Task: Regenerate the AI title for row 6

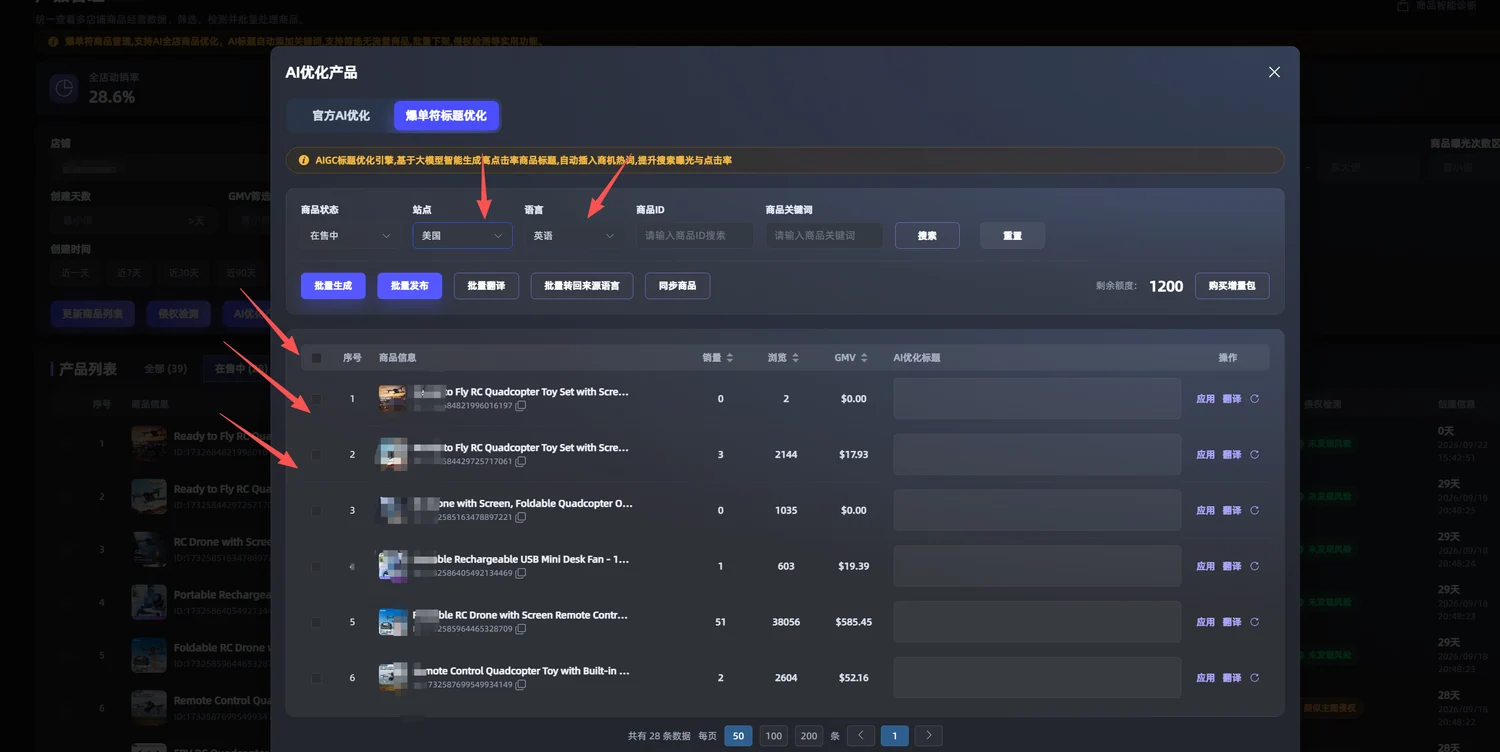Action: [x=1254, y=678]
